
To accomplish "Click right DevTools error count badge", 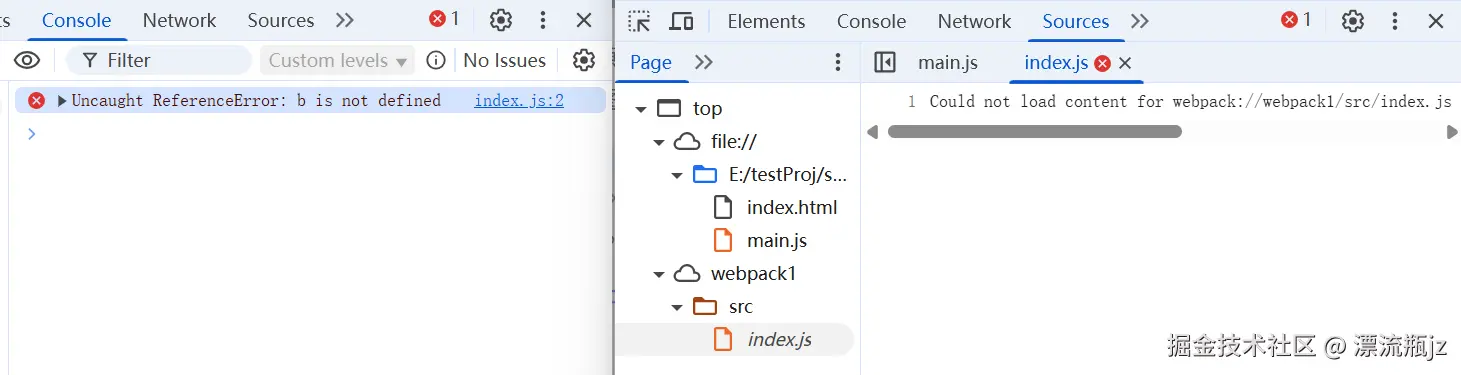I will 1296,20.
